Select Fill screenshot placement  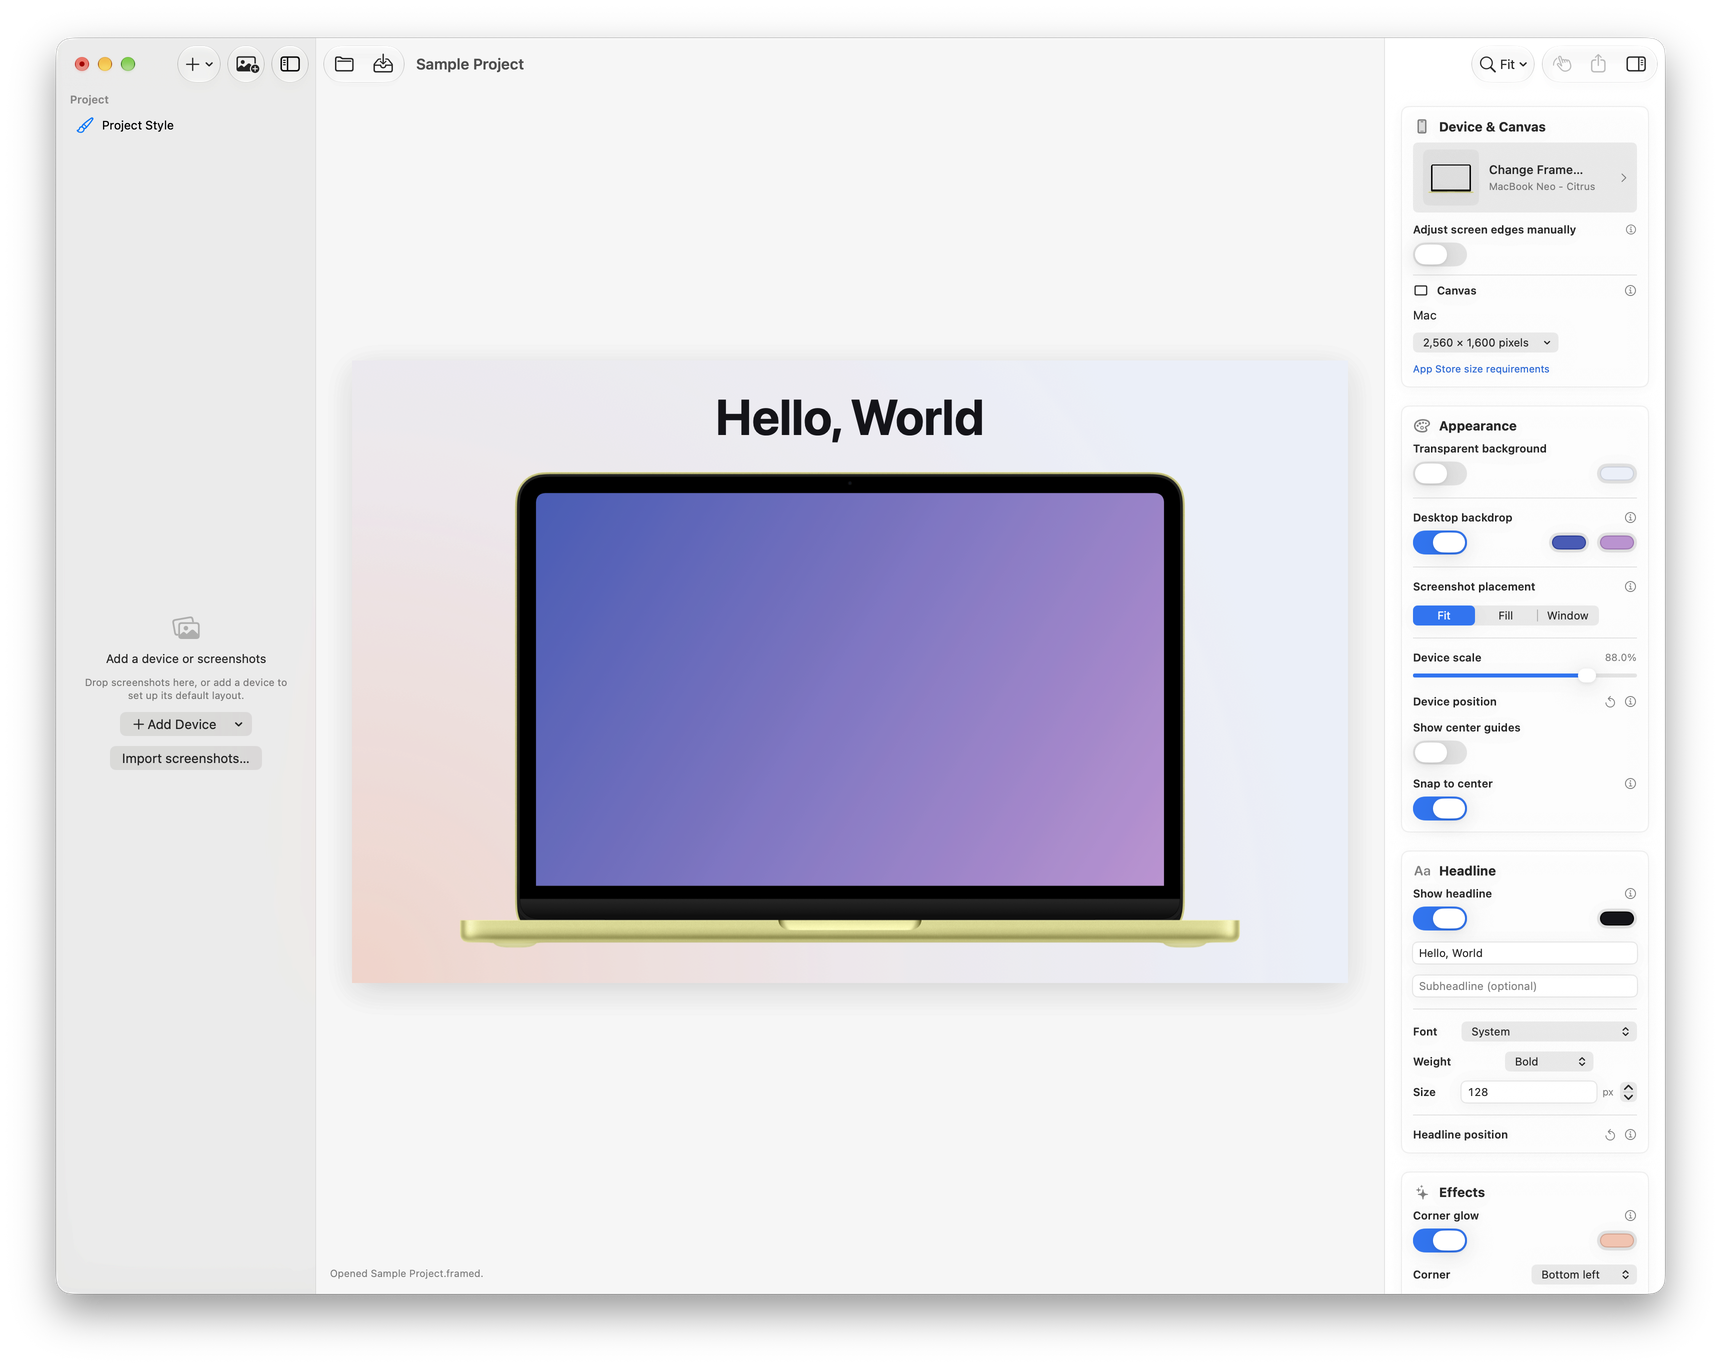[x=1506, y=616]
